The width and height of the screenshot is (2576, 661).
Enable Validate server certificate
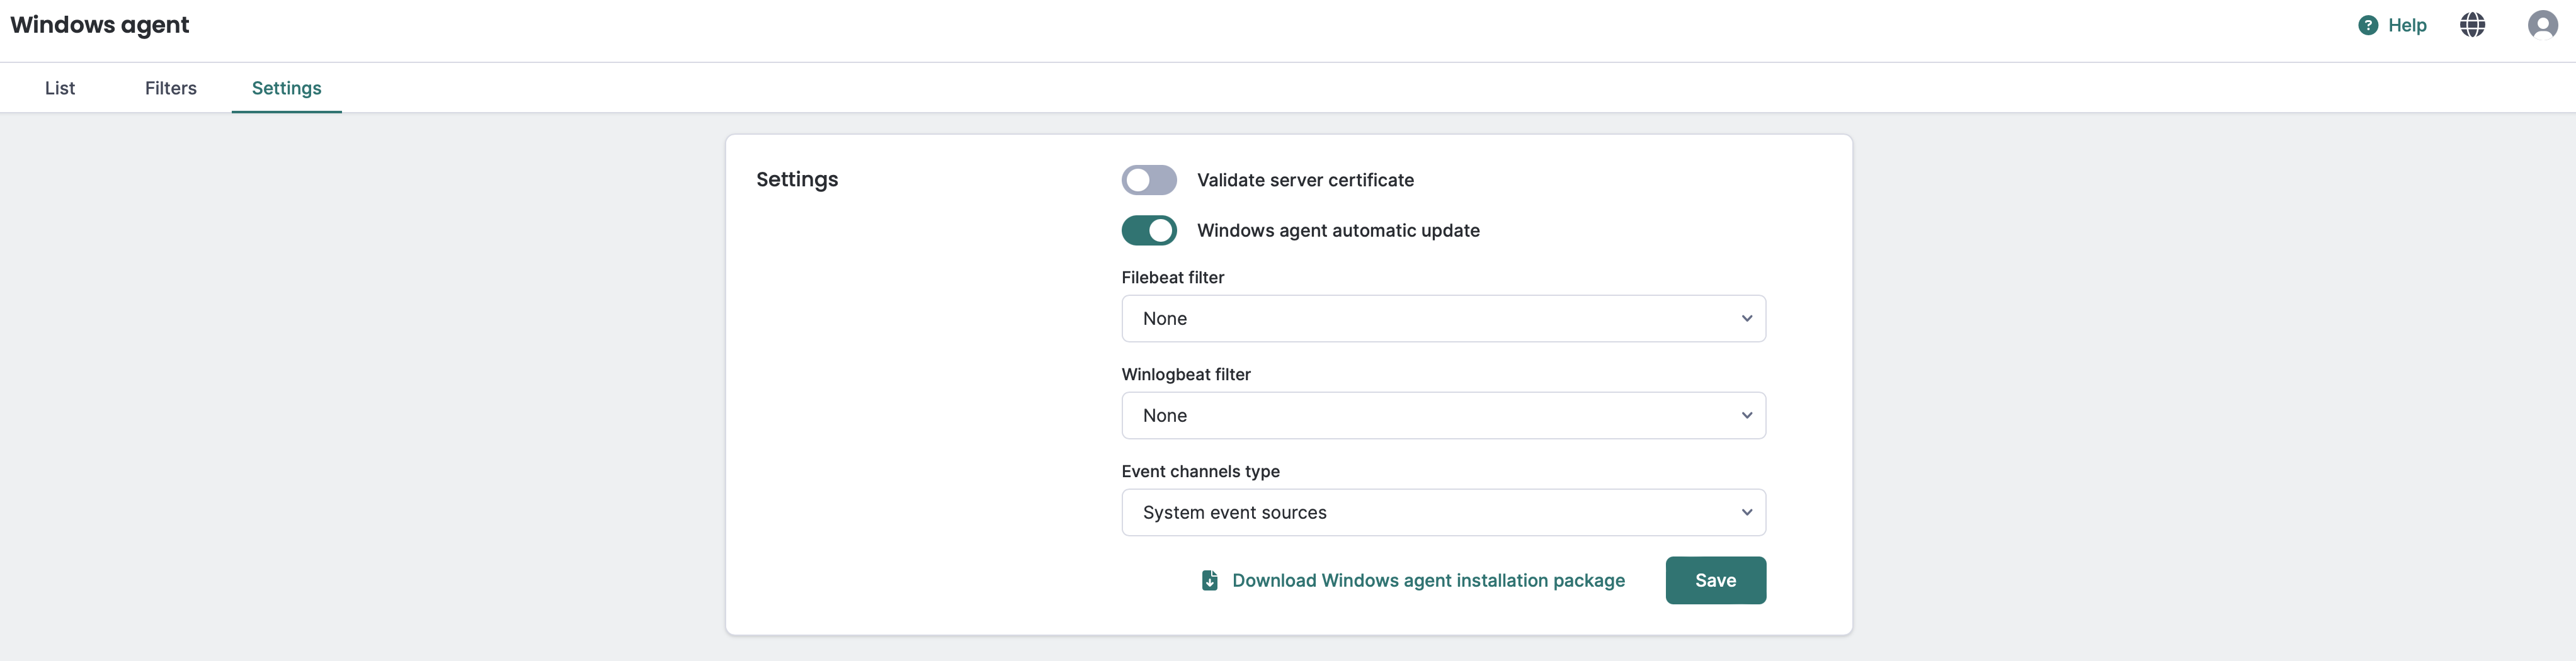[x=1149, y=180]
